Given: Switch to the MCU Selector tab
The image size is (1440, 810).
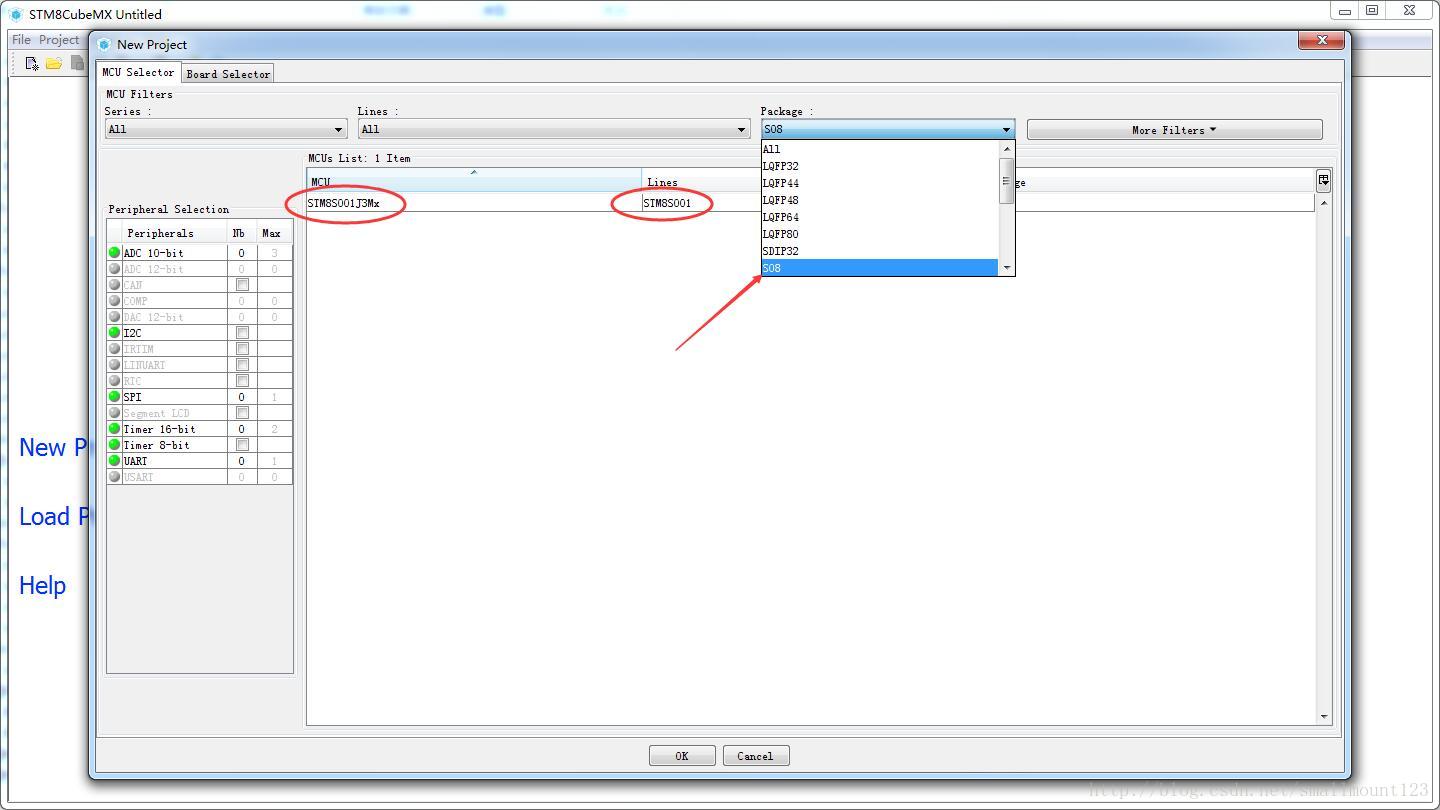Looking at the screenshot, I should point(138,72).
